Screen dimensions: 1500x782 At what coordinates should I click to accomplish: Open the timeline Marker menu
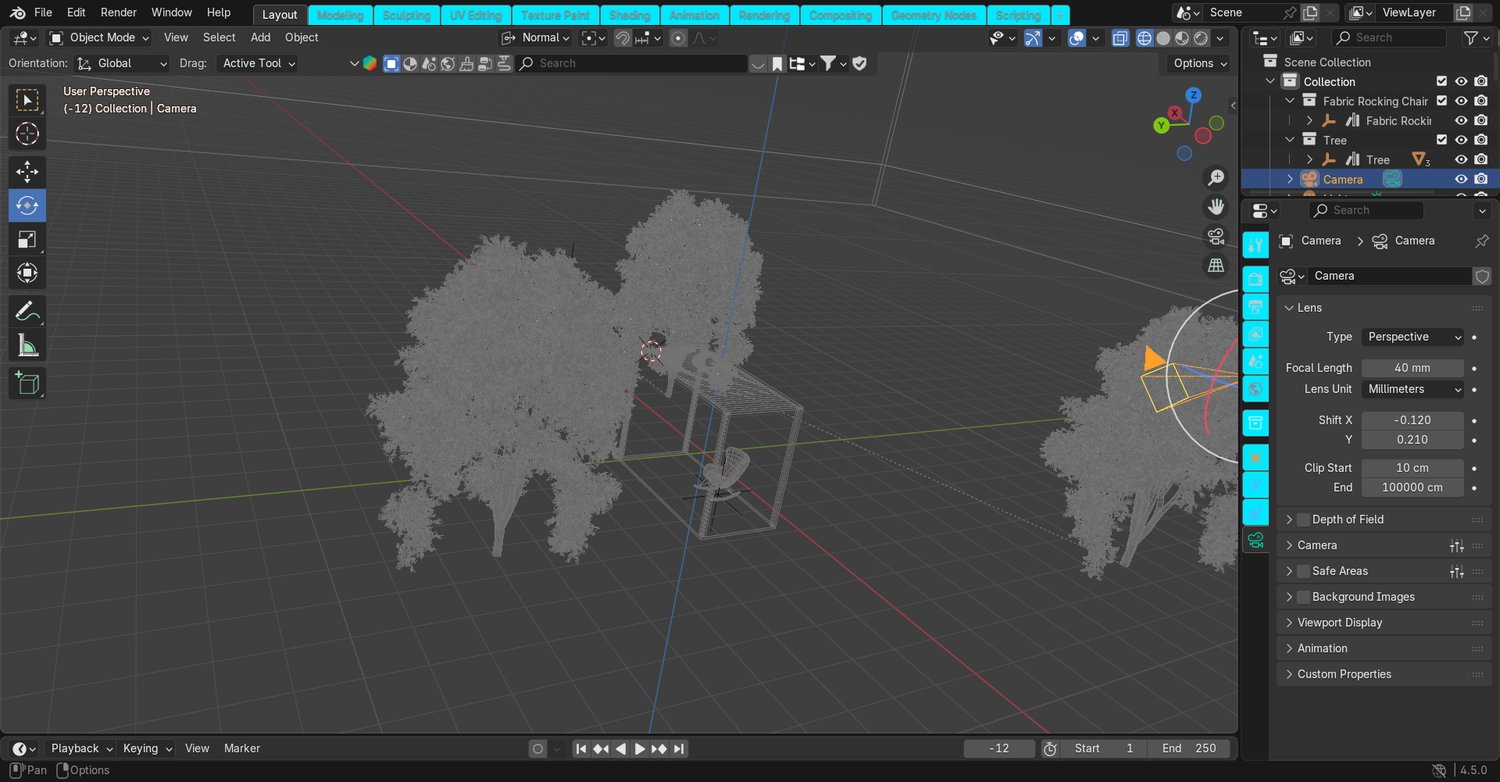pos(242,748)
